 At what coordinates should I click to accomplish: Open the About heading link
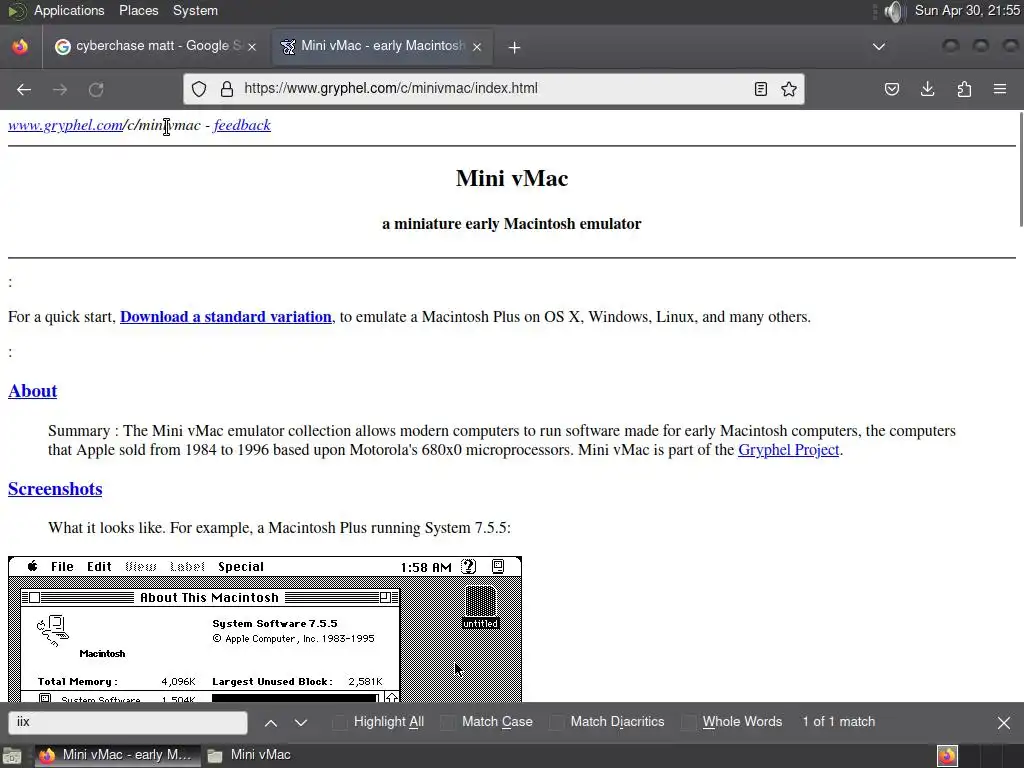tap(33, 391)
